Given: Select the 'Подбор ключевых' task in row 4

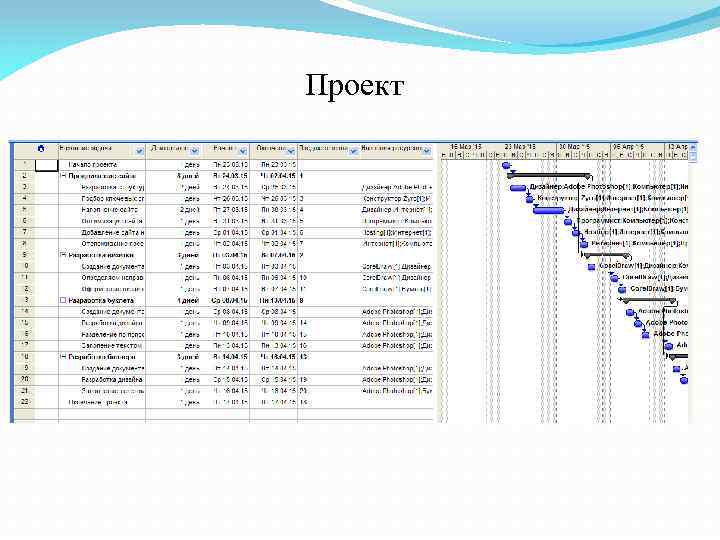Looking at the screenshot, I should click(x=112, y=198).
